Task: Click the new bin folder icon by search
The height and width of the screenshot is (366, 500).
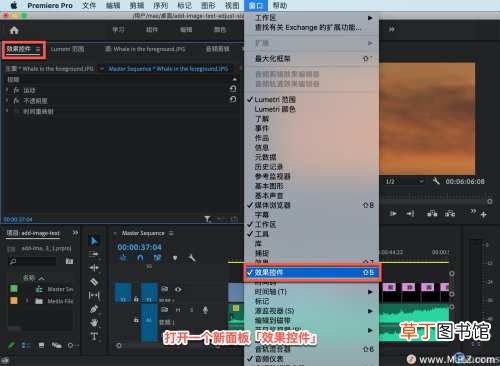Action: pos(69,261)
